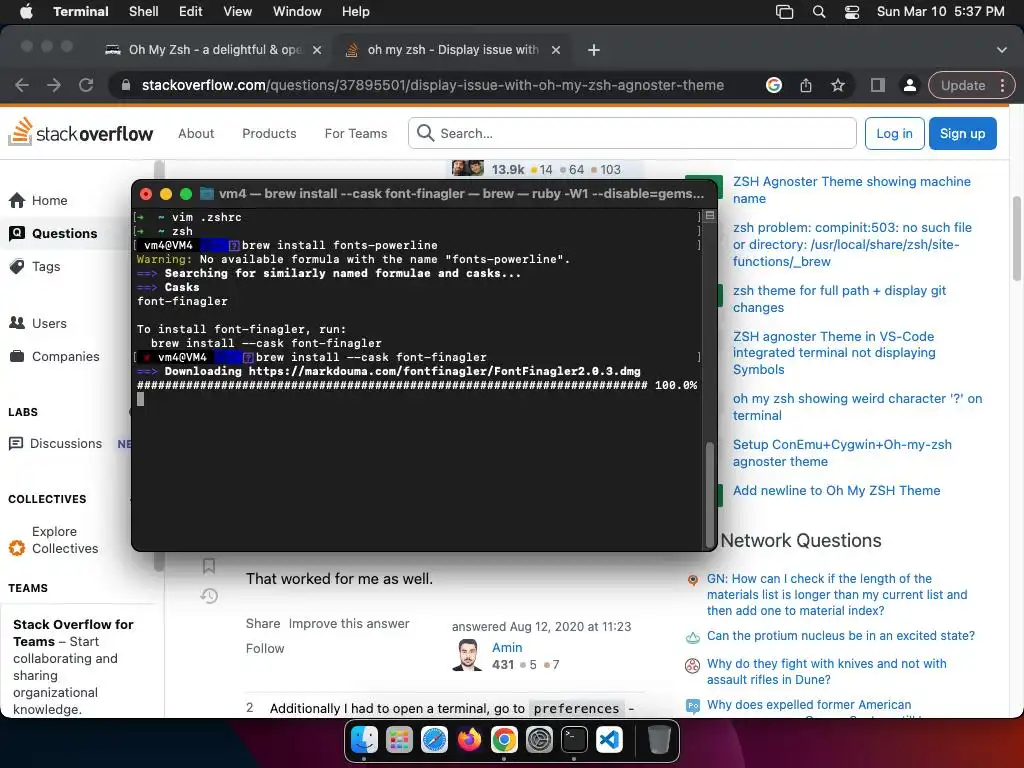The image size is (1024, 768).
Task: Click the Sign up button
Action: (x=963, y=133)
